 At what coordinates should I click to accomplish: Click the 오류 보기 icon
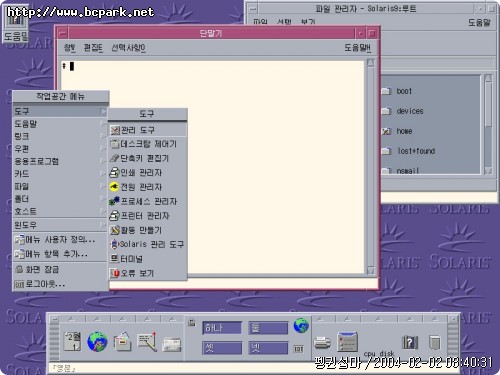114,273
